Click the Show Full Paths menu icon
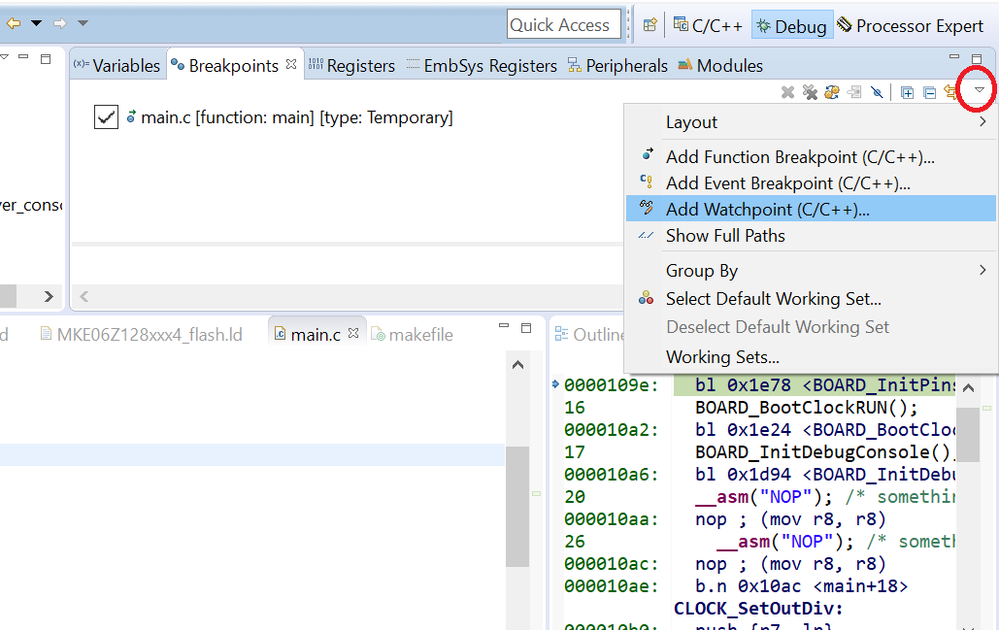The height and width of the screenshot is (630, 999). click(646, 235)
